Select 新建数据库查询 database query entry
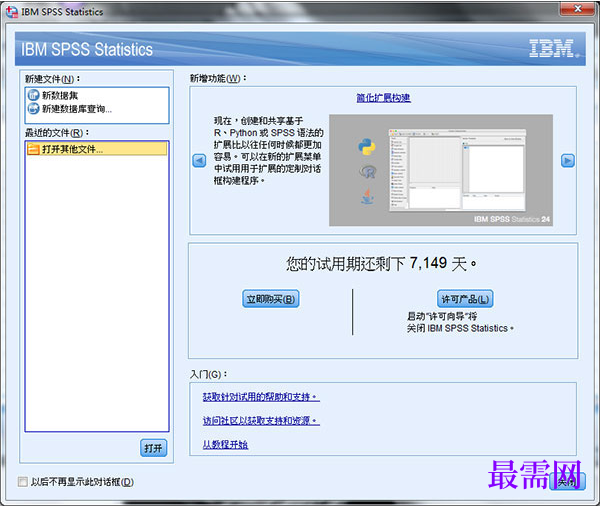The width and height of the screenshot is (600, 506). pos(97,109)
